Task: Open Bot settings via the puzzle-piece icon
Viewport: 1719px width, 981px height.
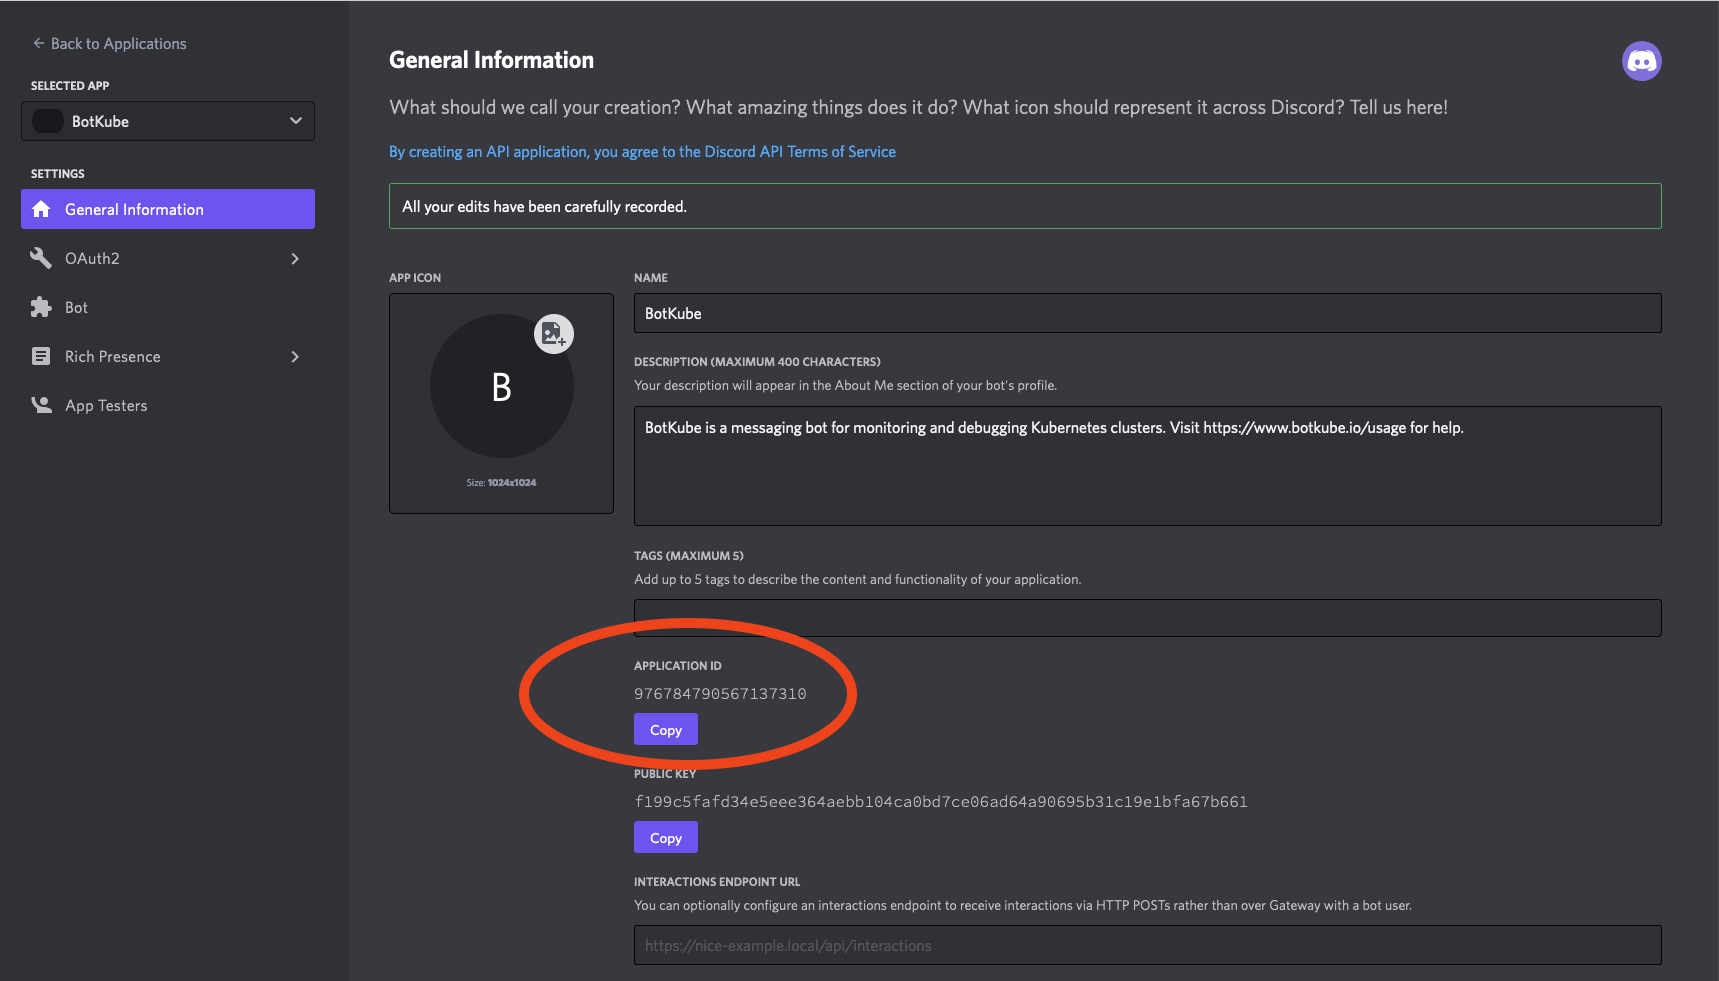Action: 41,307
